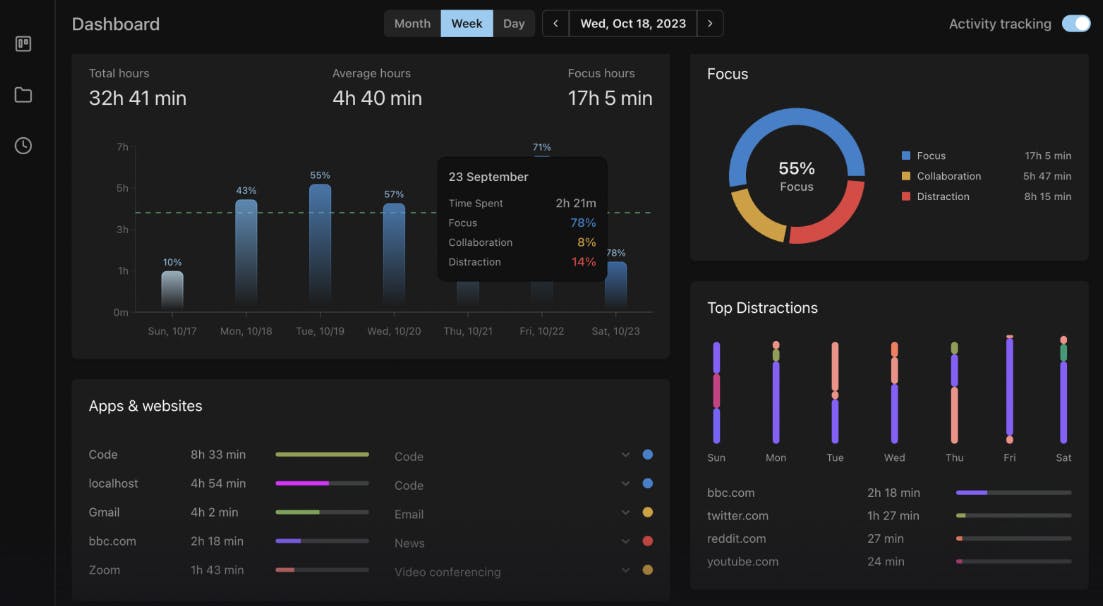
Task: Click reddit.com in Top Distractions list
Action: click(737, 538)
